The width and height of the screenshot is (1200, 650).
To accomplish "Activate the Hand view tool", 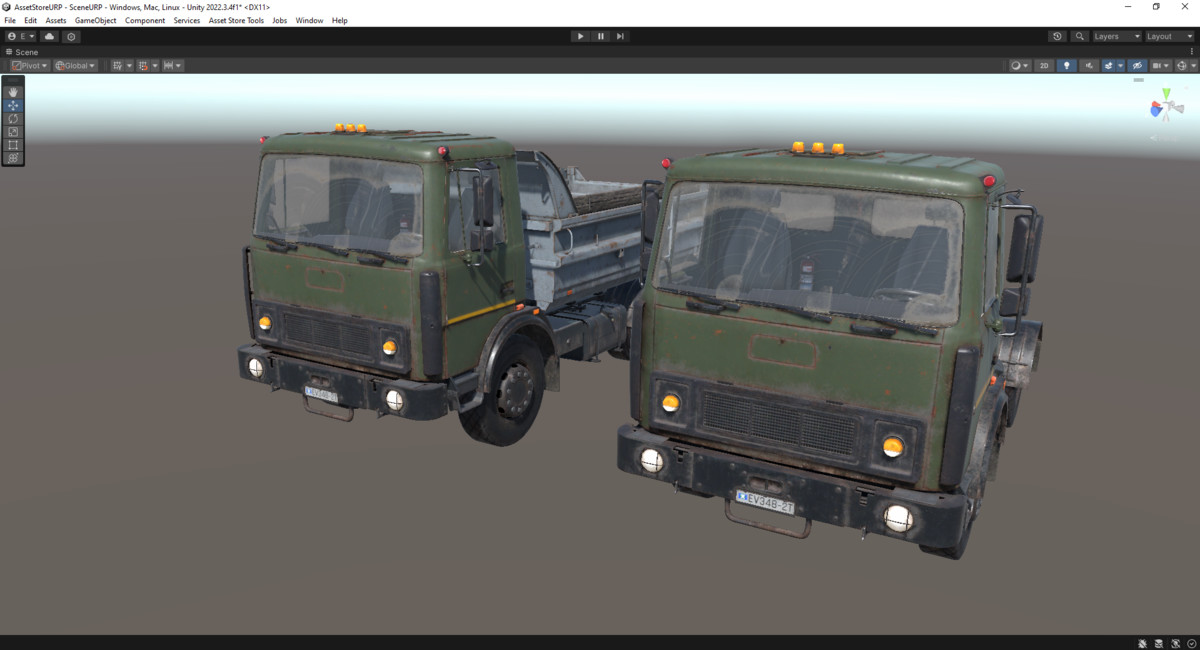I will [13, 91].
